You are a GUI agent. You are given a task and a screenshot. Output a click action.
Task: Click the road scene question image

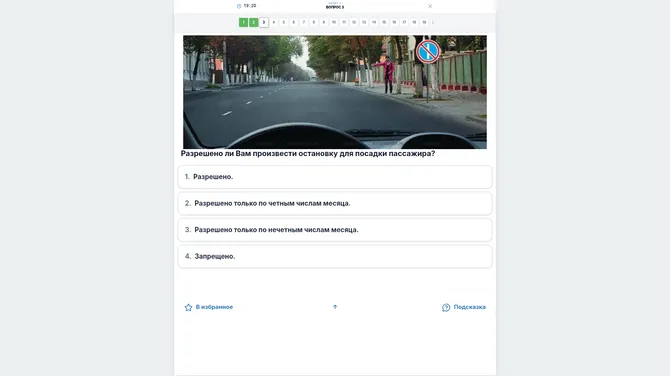(x=335, y=92)
